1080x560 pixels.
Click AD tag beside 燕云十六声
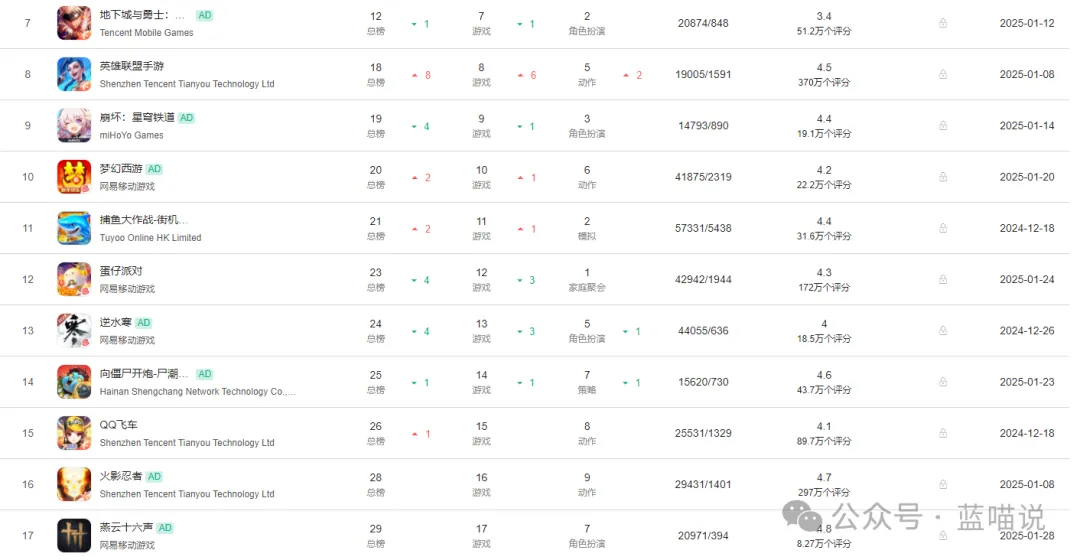[x=165, y=528]
